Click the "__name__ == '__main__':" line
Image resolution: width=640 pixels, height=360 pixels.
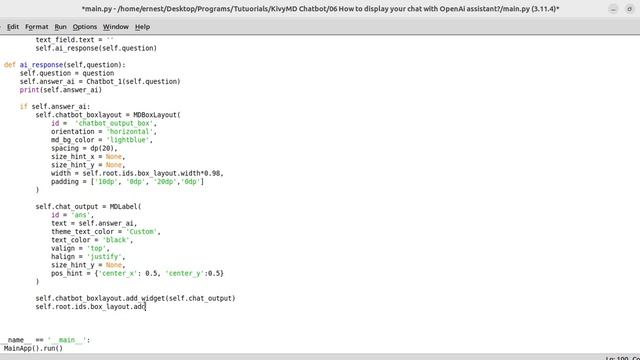pos(45,340)
